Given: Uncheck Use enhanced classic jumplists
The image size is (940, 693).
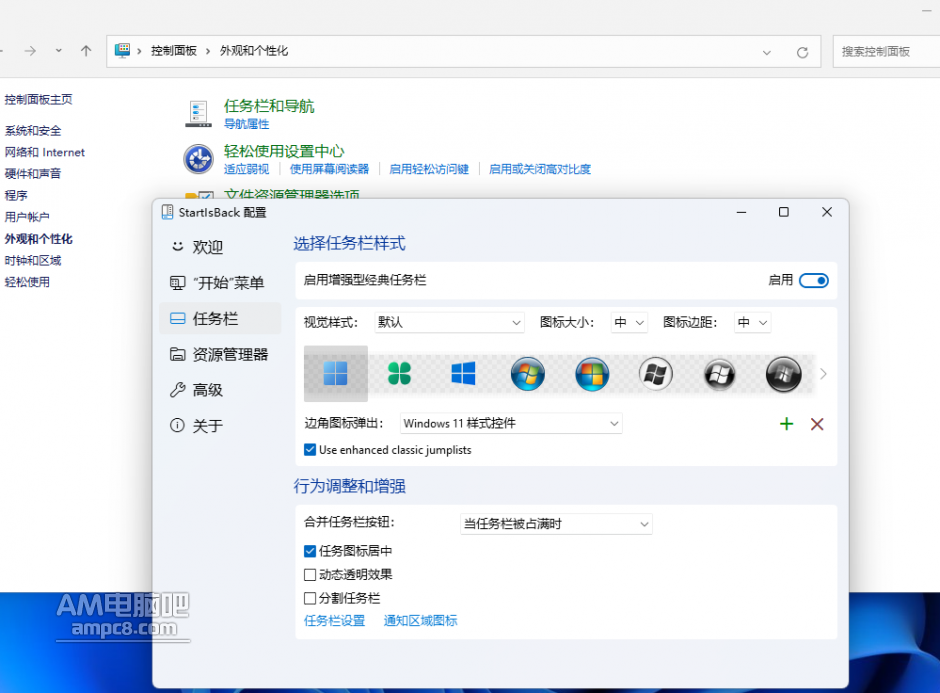Looking at the screenshot, I should [310, 450].
